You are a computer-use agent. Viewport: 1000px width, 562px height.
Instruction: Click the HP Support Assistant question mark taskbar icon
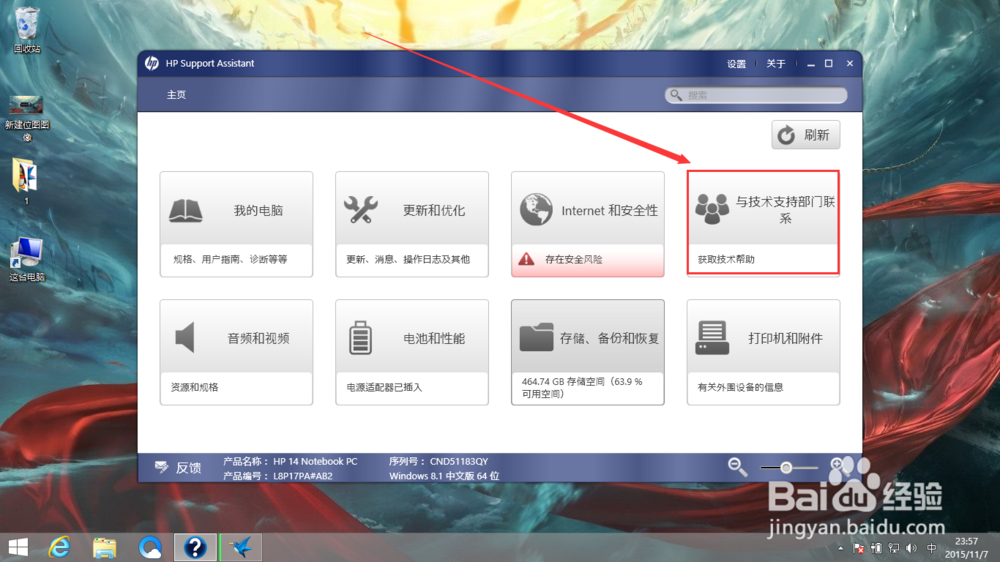pyautogui.click(x=195, y=547)
